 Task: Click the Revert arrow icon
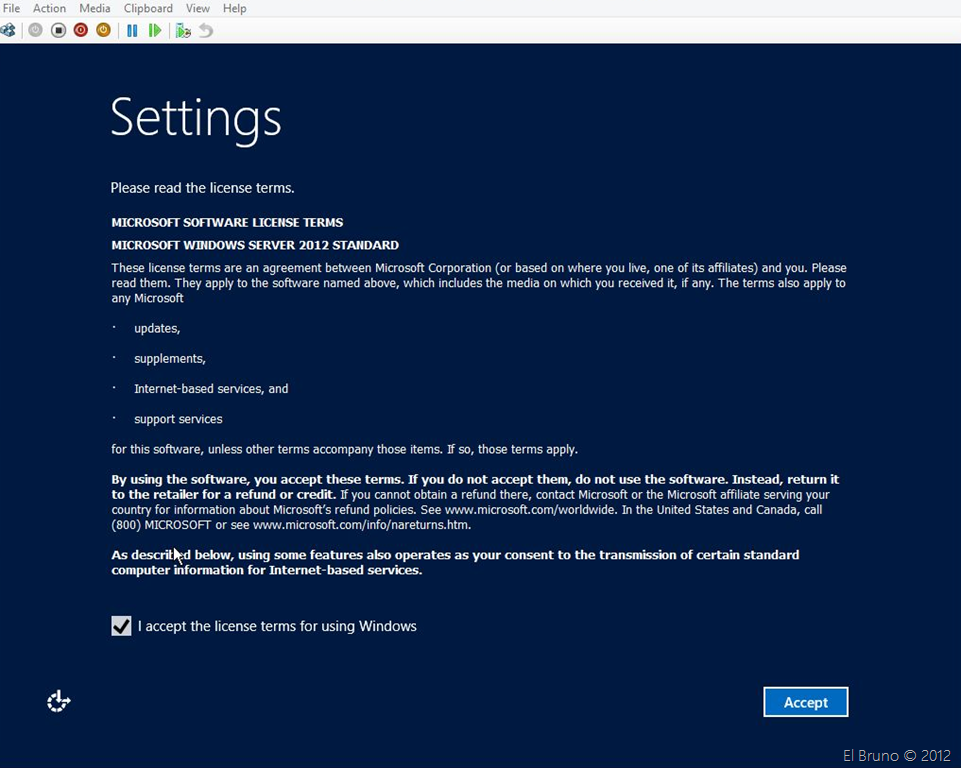pyautogui.click(x=206, y=30)
